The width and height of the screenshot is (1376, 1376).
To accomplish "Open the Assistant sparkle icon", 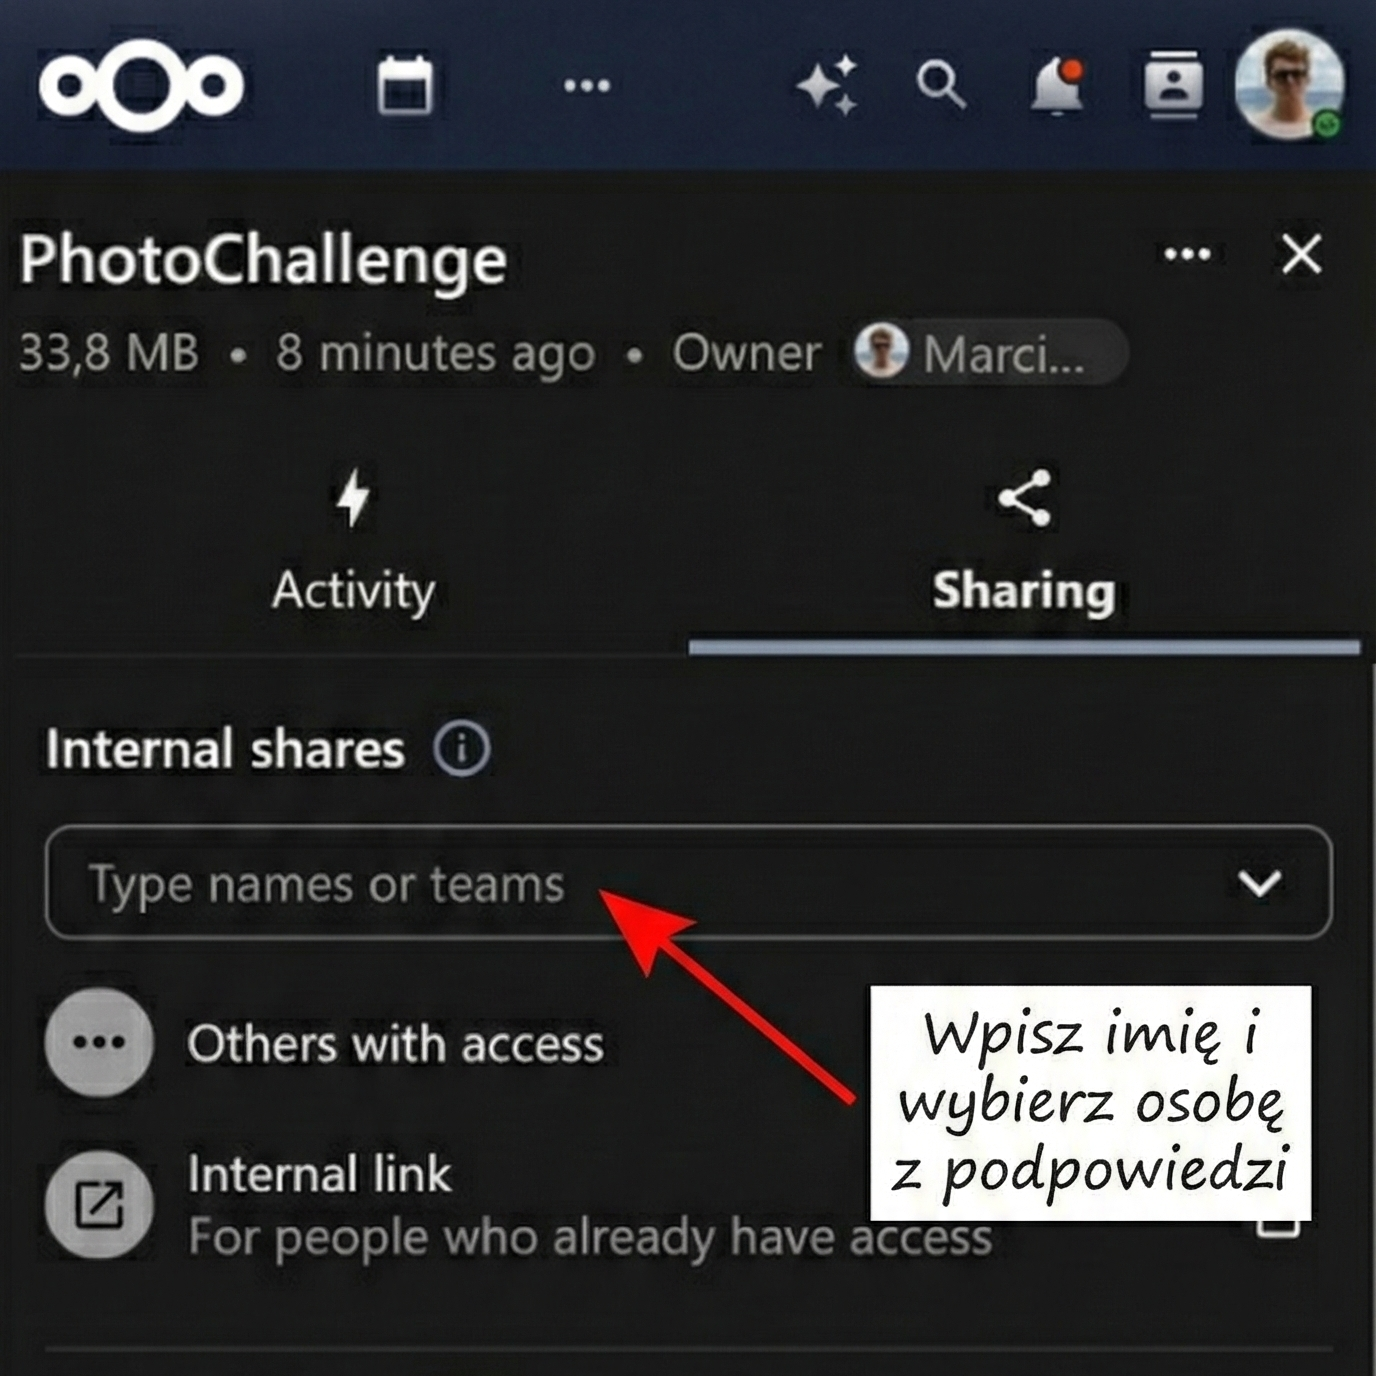I will [828, 85].
